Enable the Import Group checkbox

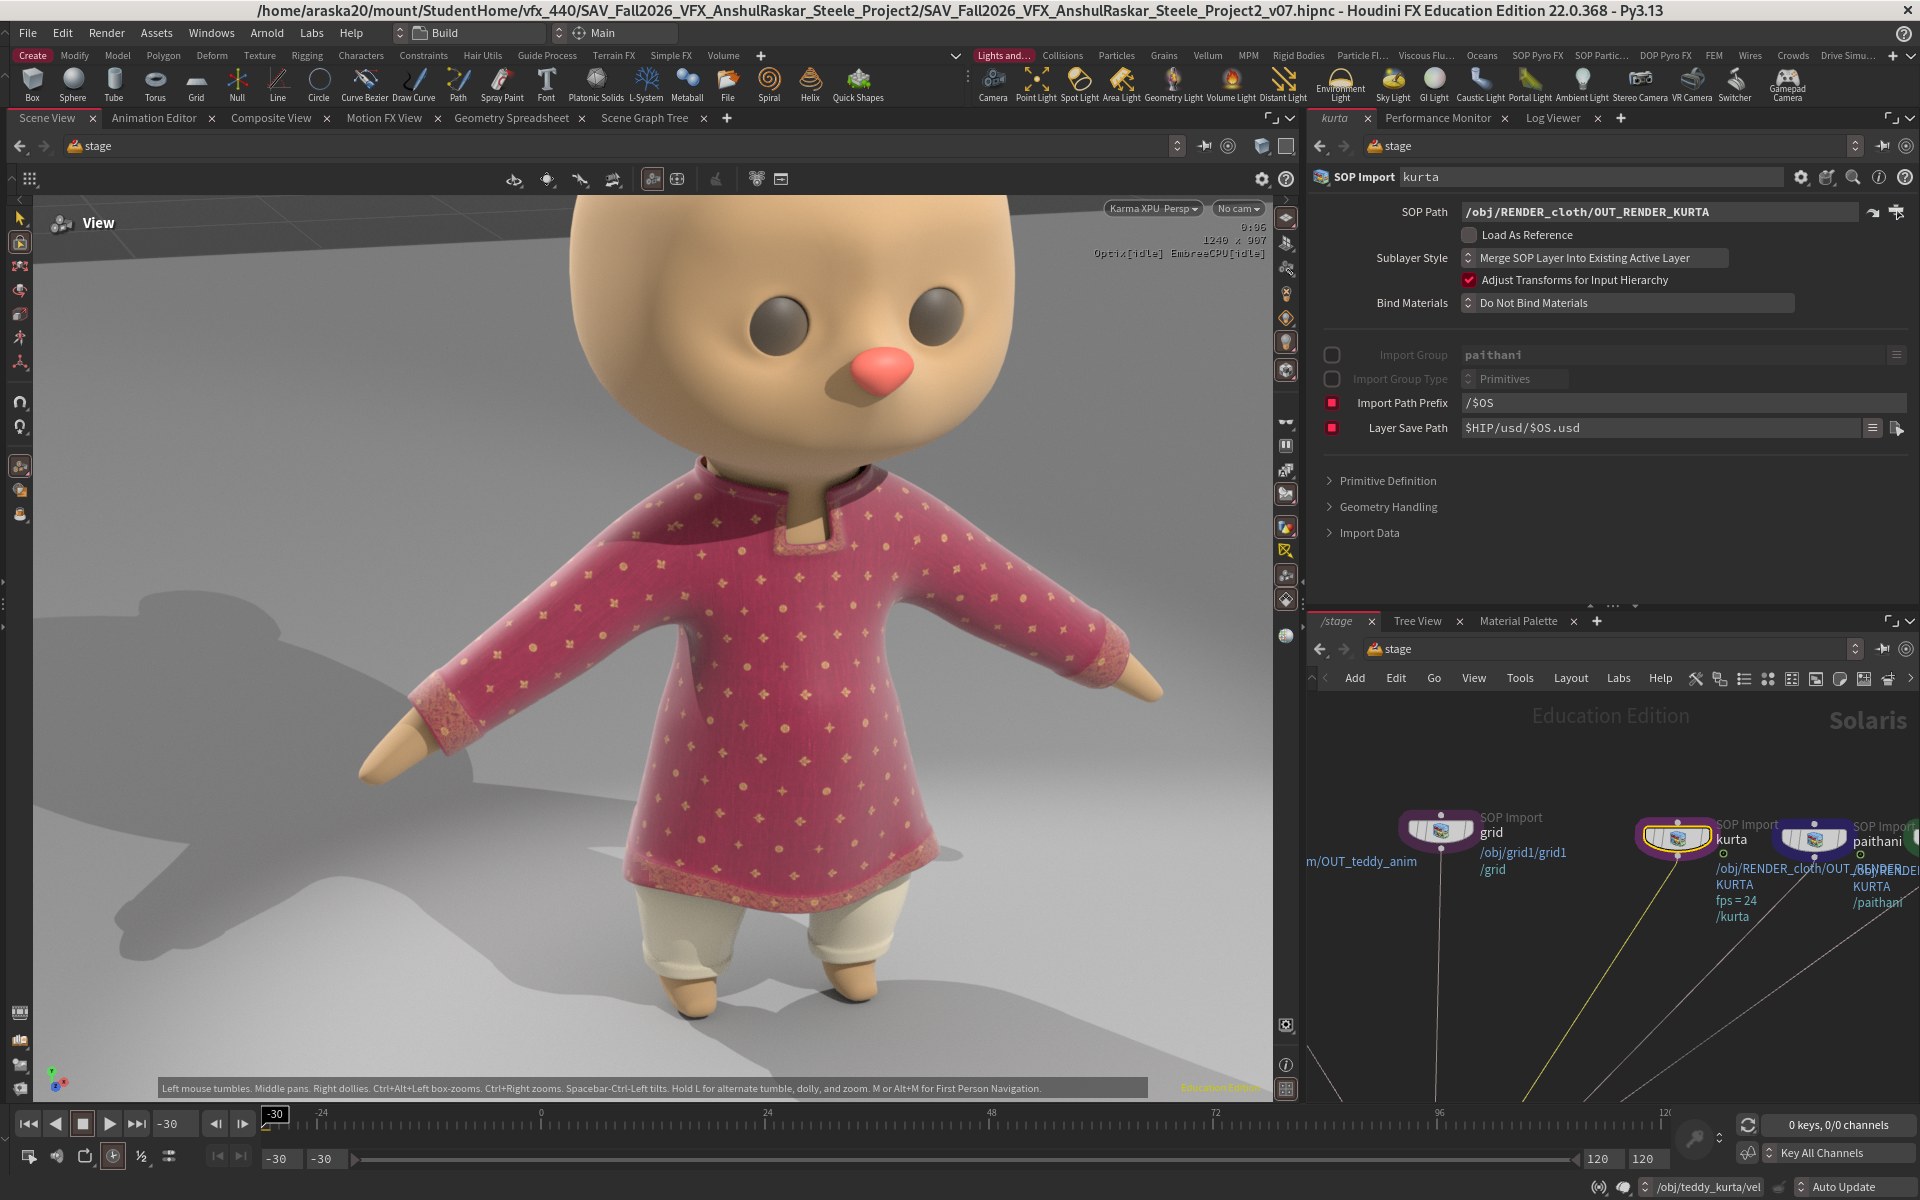(x=1332, y=355)
